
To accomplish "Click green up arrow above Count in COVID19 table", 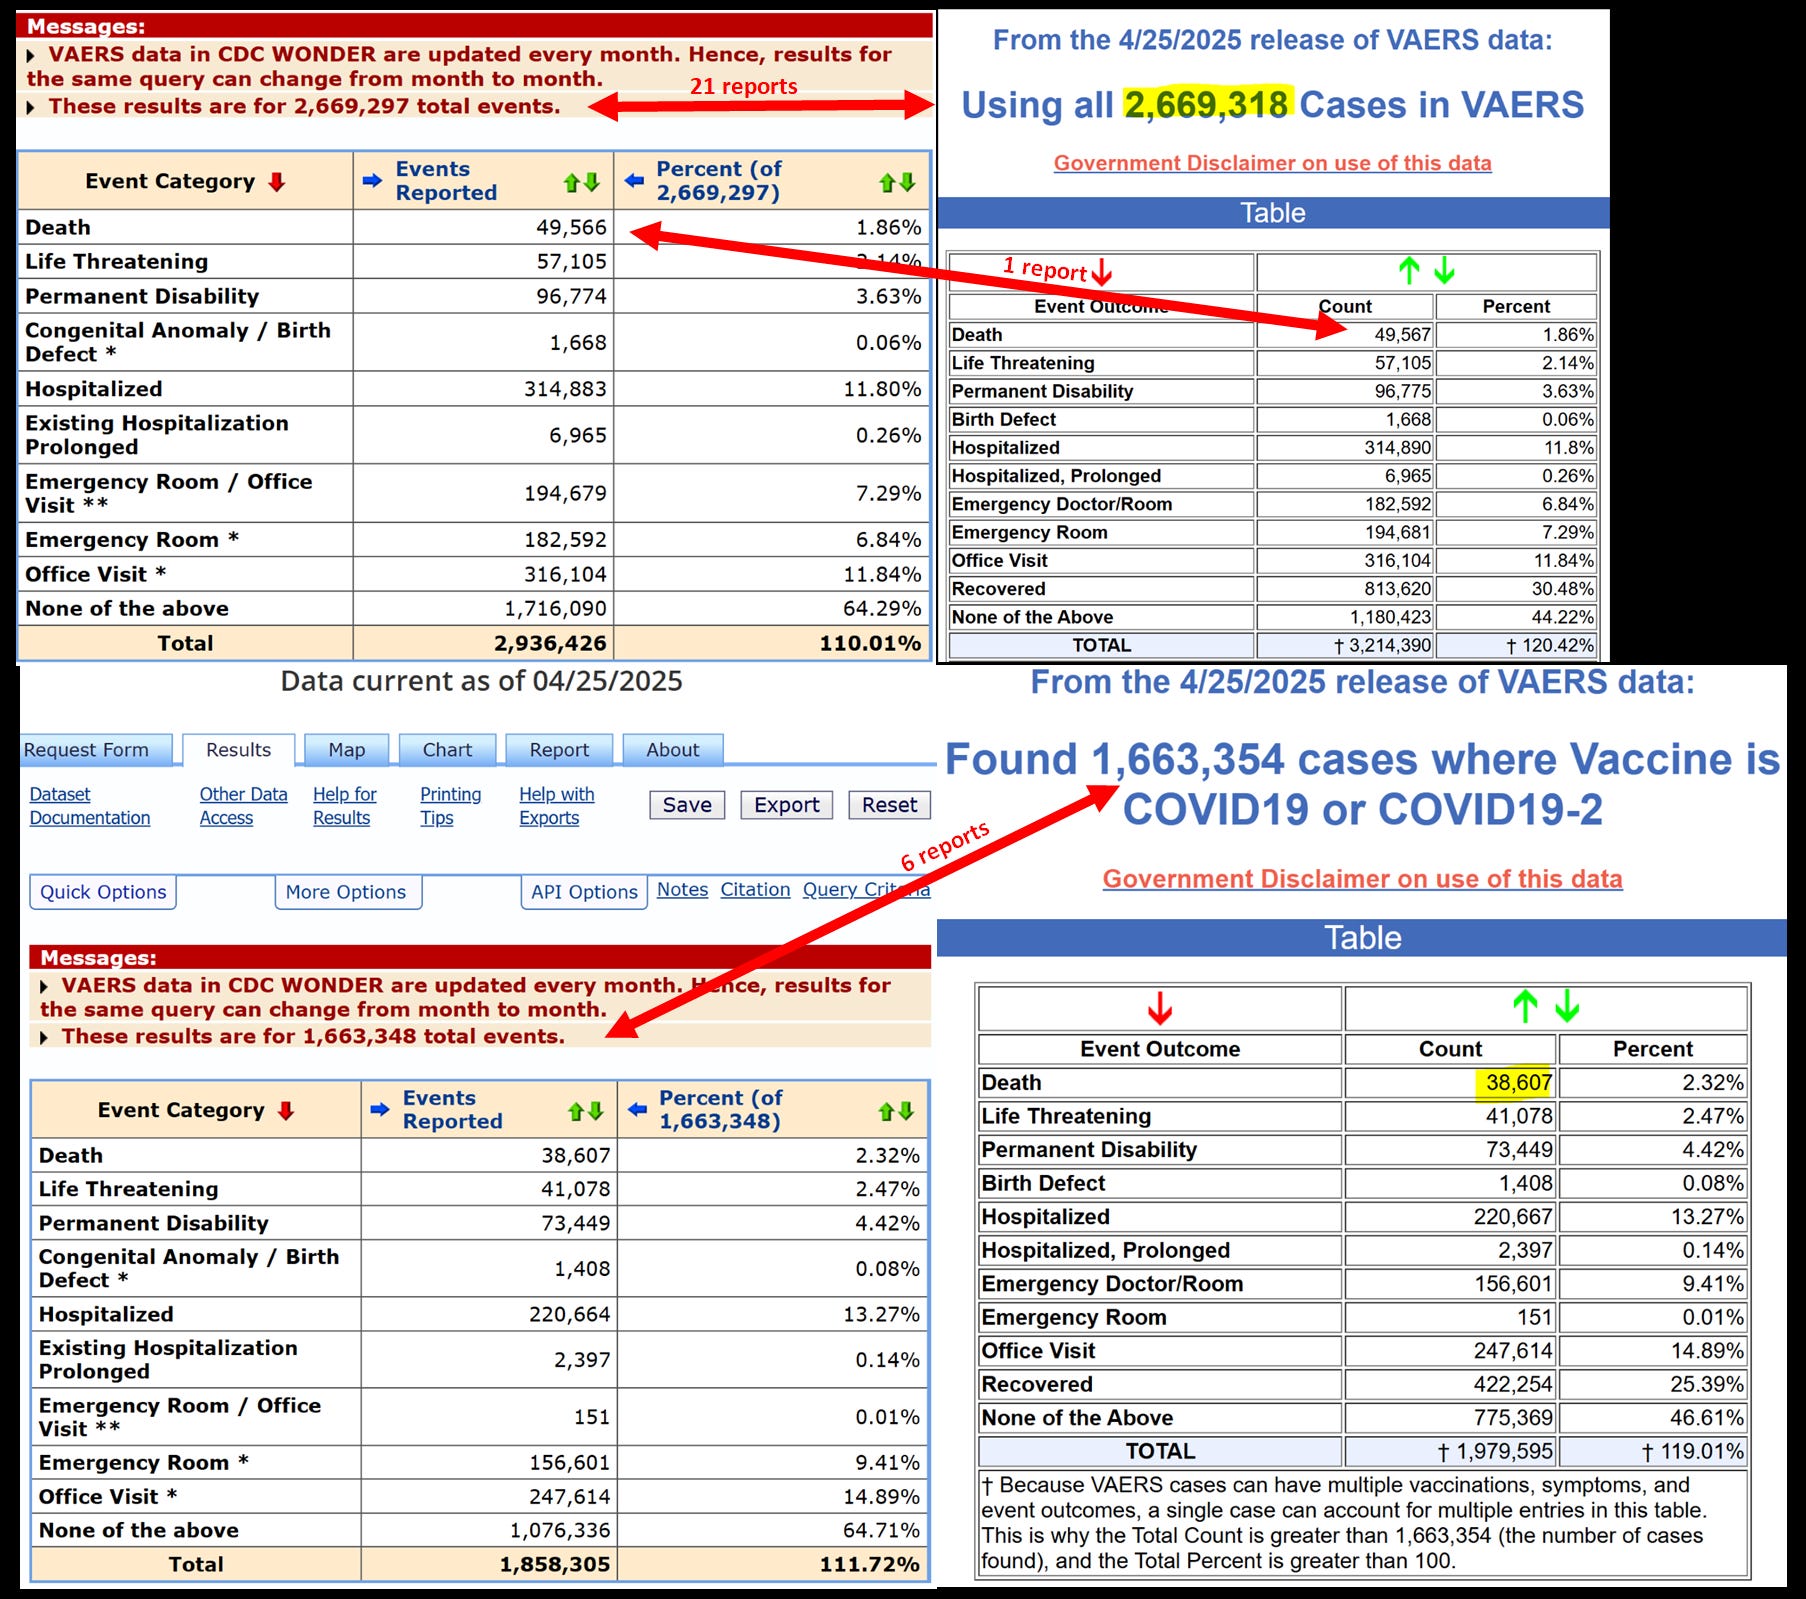I will pyautogui.click(x=1525, y=1006).
